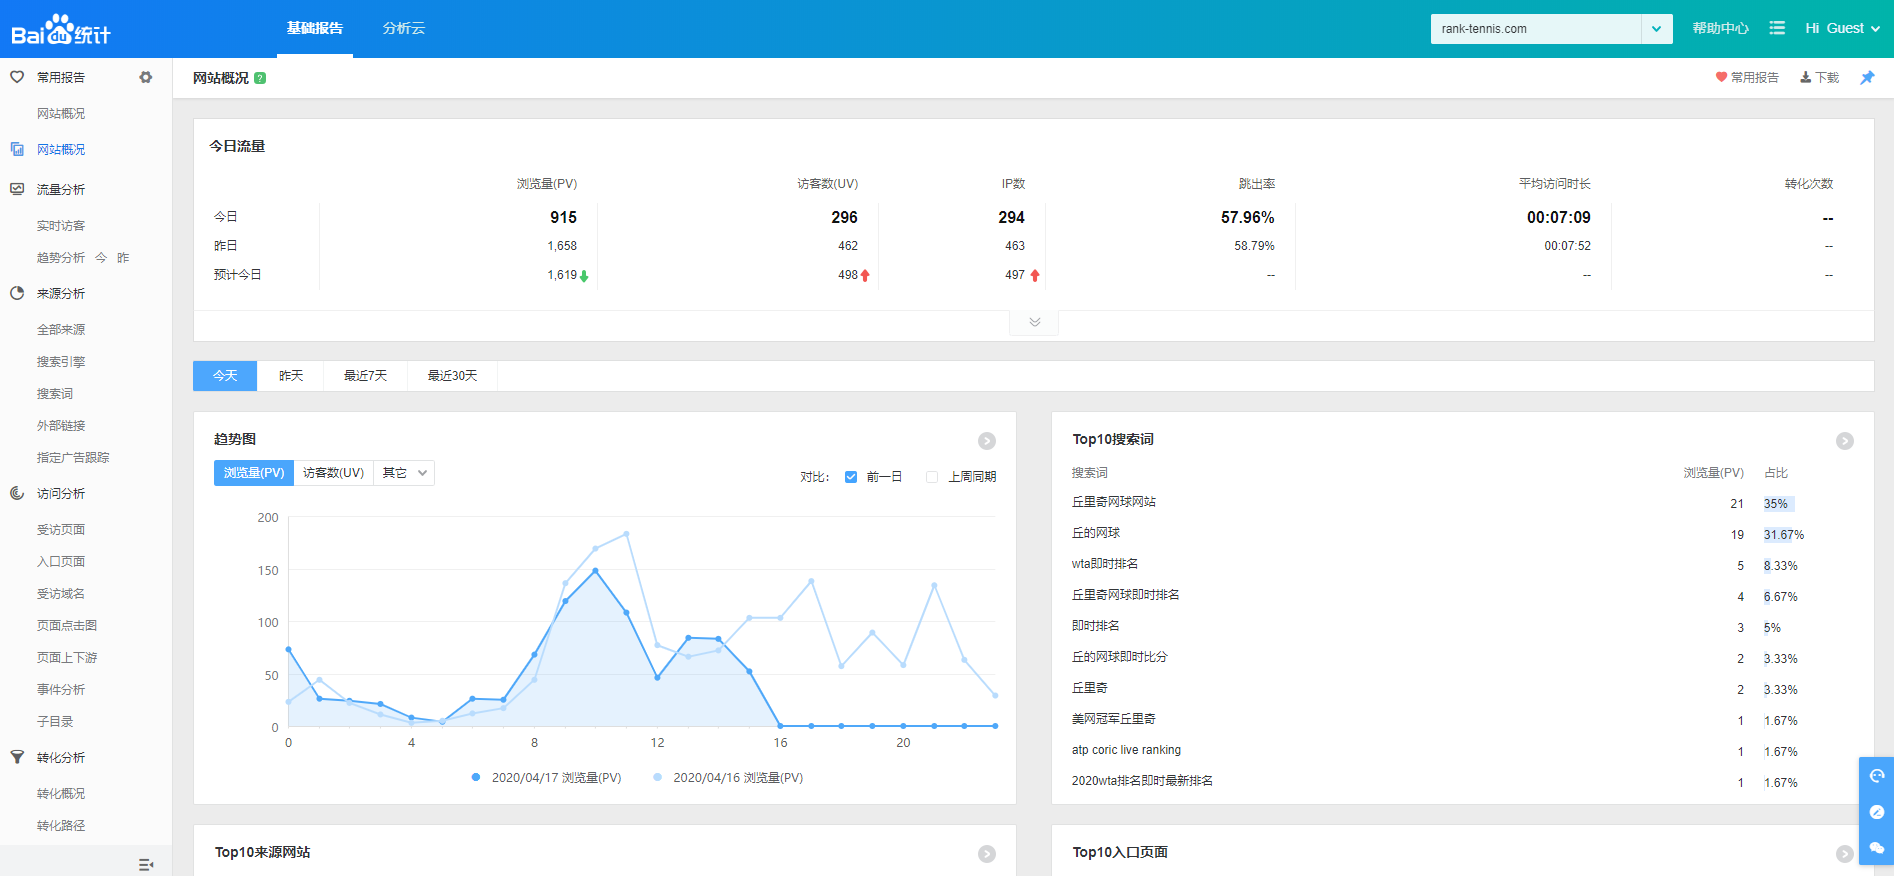Open the list menu icon in header

pos(1777,28)
